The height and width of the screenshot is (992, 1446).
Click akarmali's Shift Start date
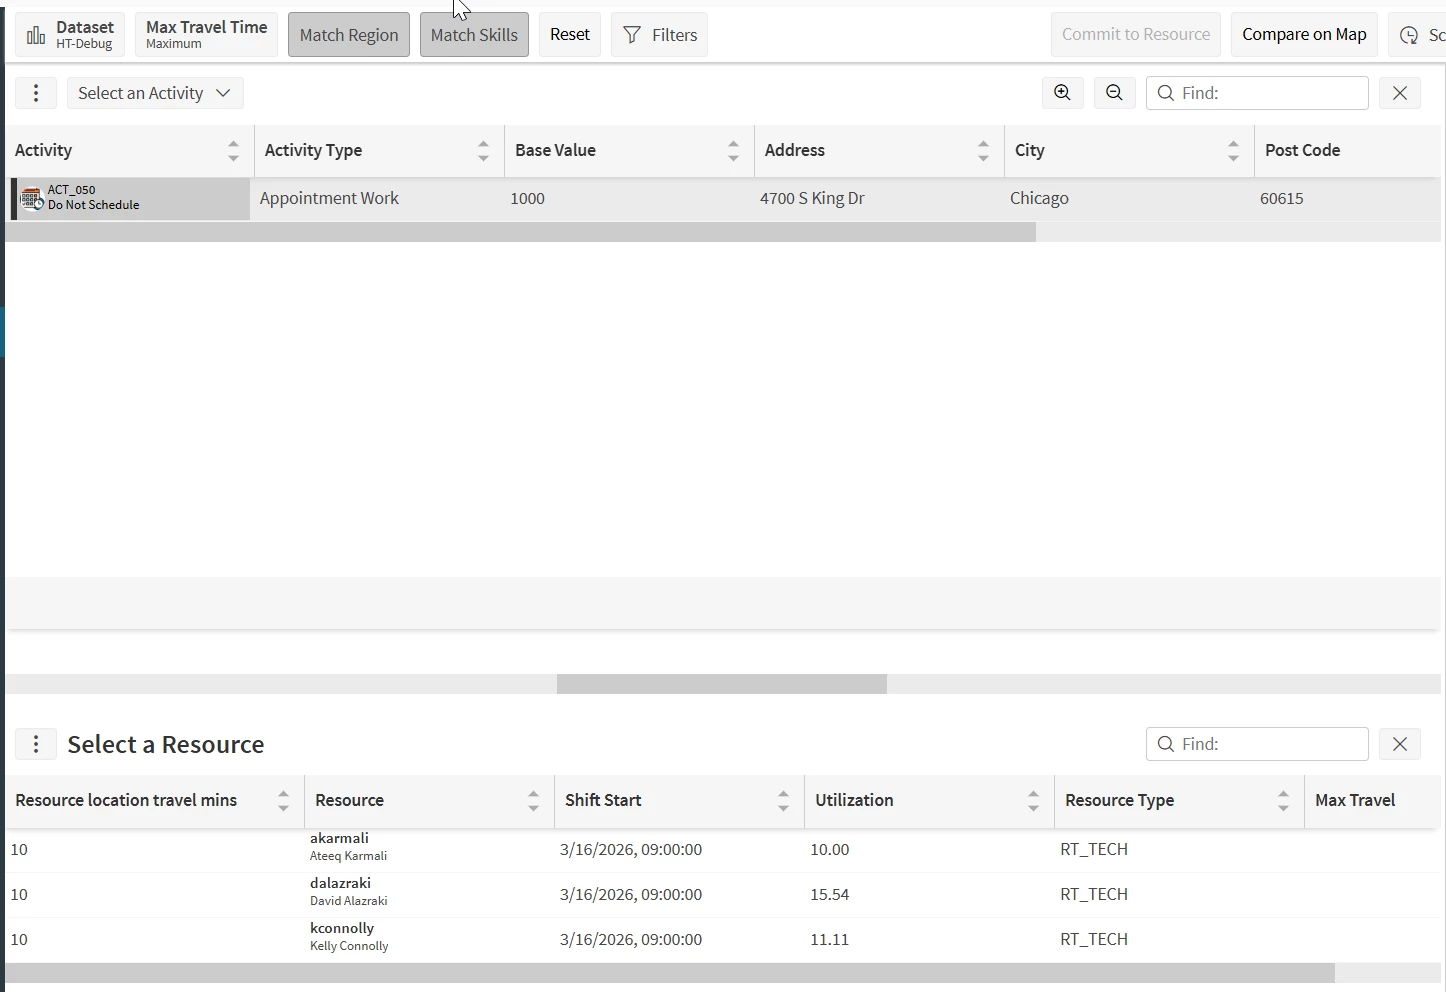631,850
